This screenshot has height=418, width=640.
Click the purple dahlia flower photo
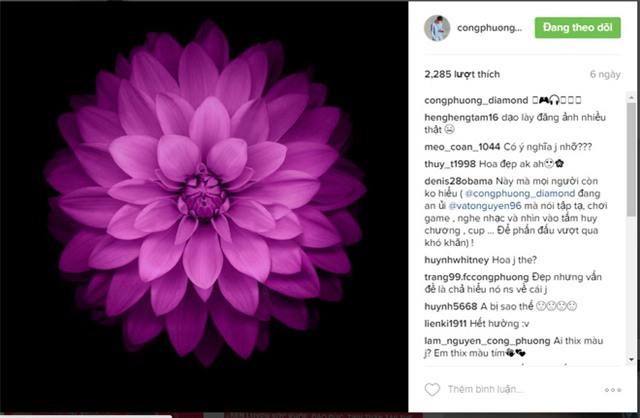tap(204, 196)
